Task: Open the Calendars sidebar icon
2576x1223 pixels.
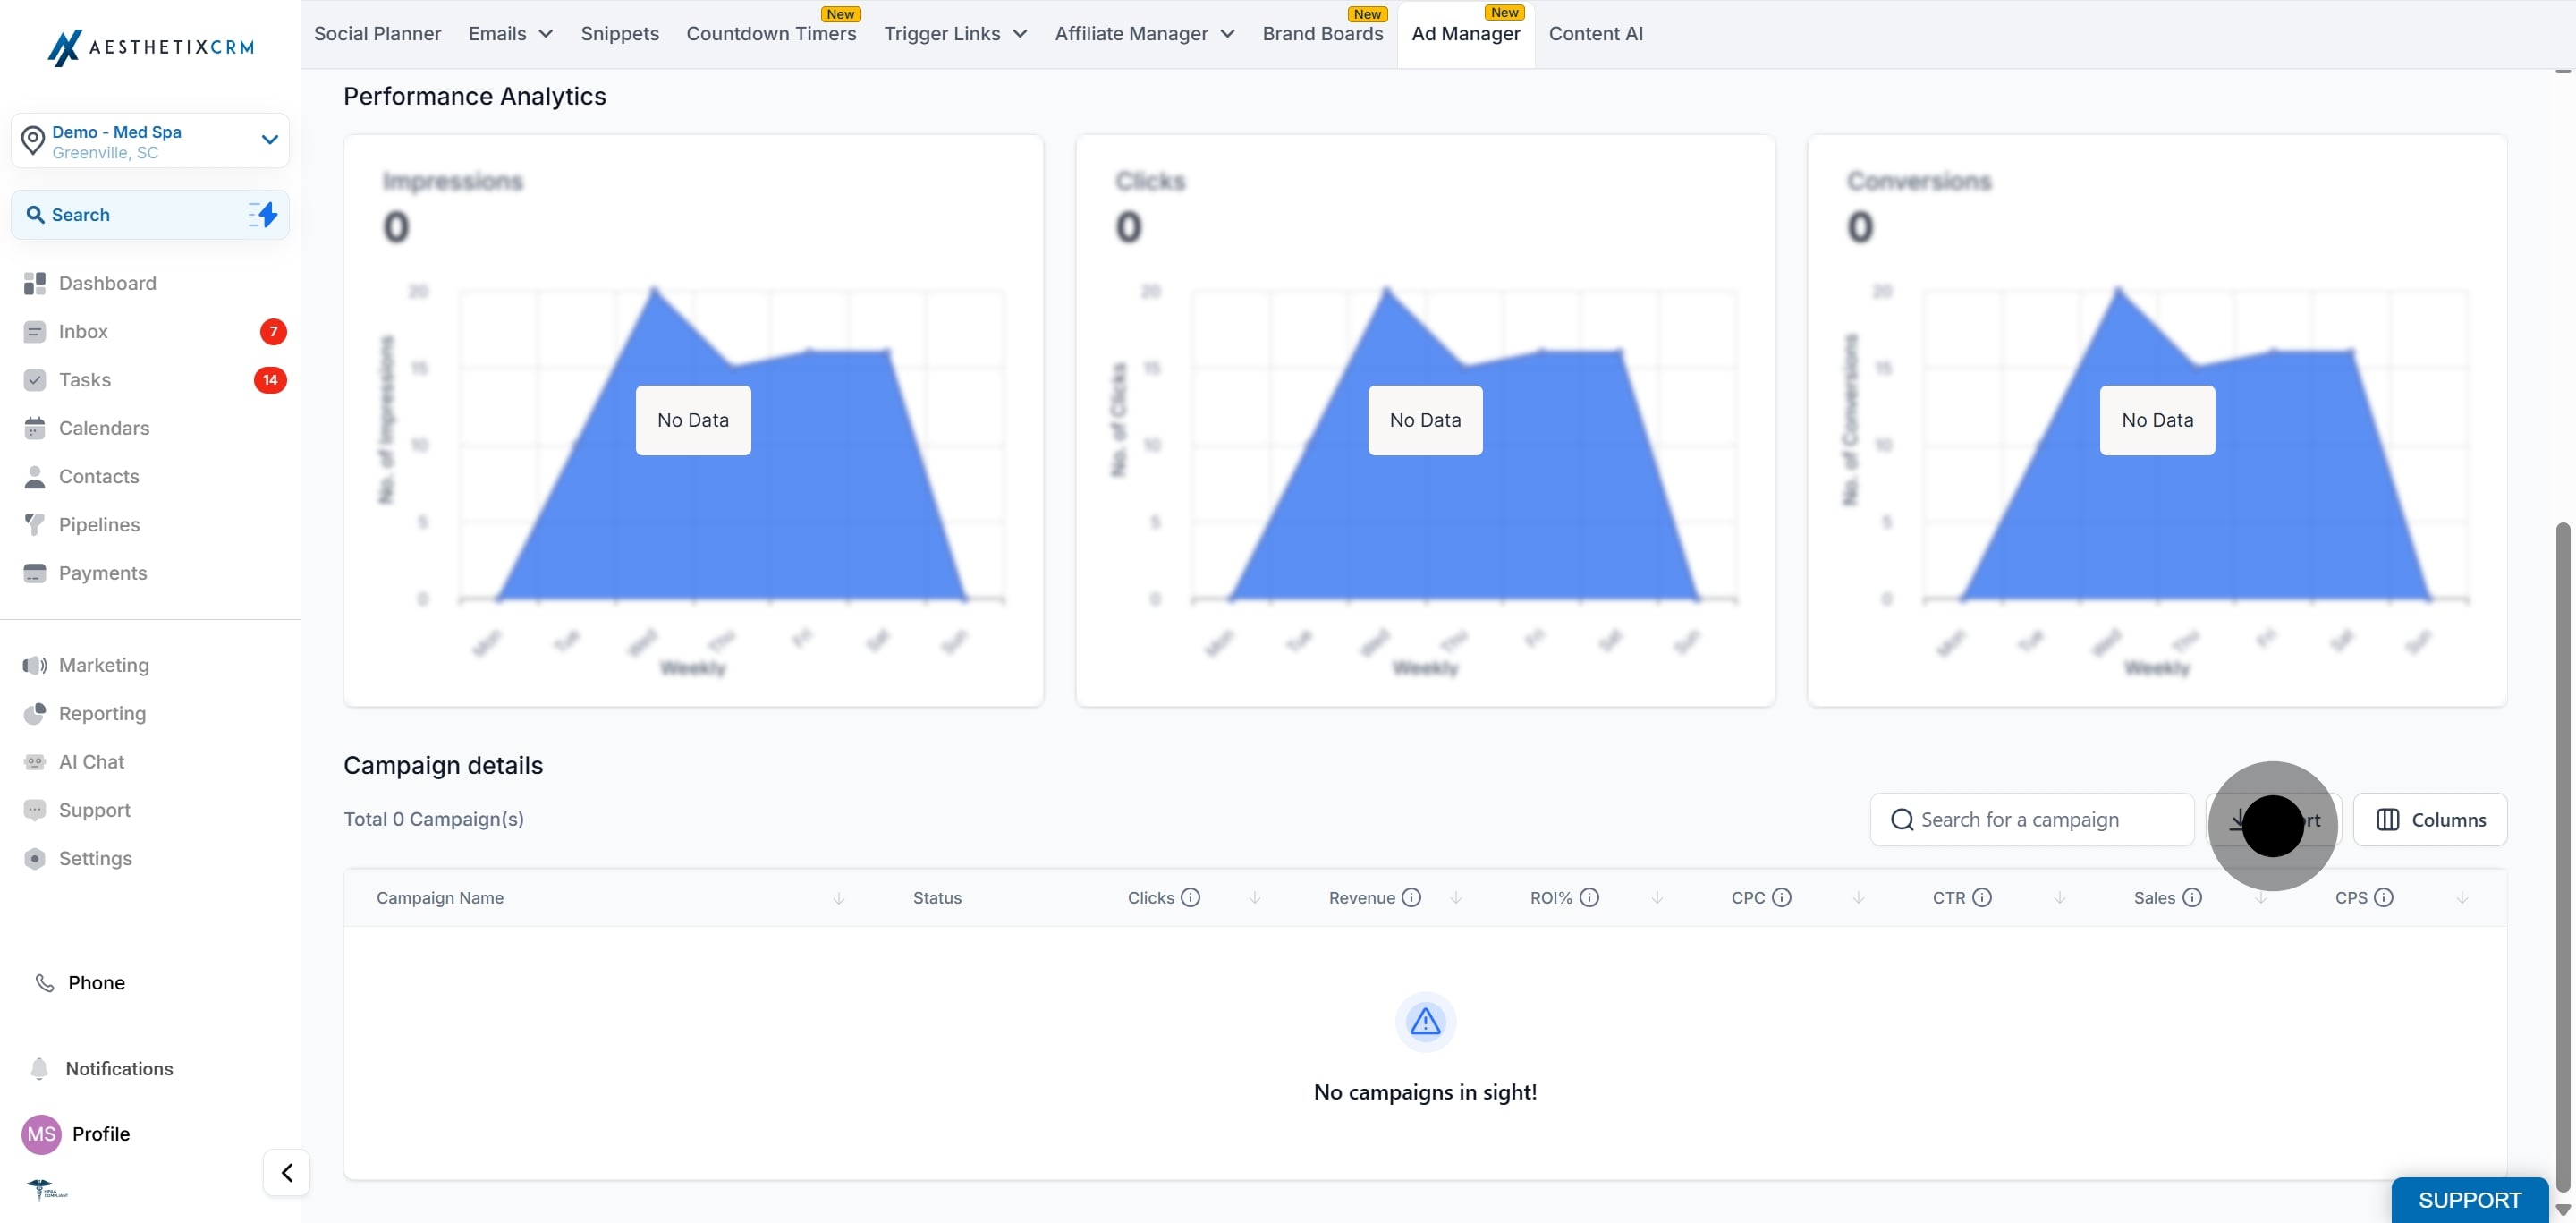Action: tap(35, 428)
